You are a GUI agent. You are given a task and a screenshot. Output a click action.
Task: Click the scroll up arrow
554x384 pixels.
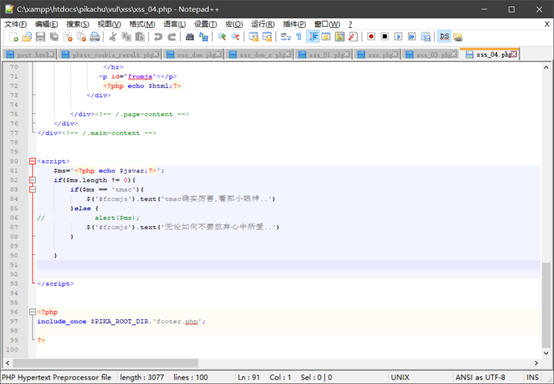(x=546, y=67)
